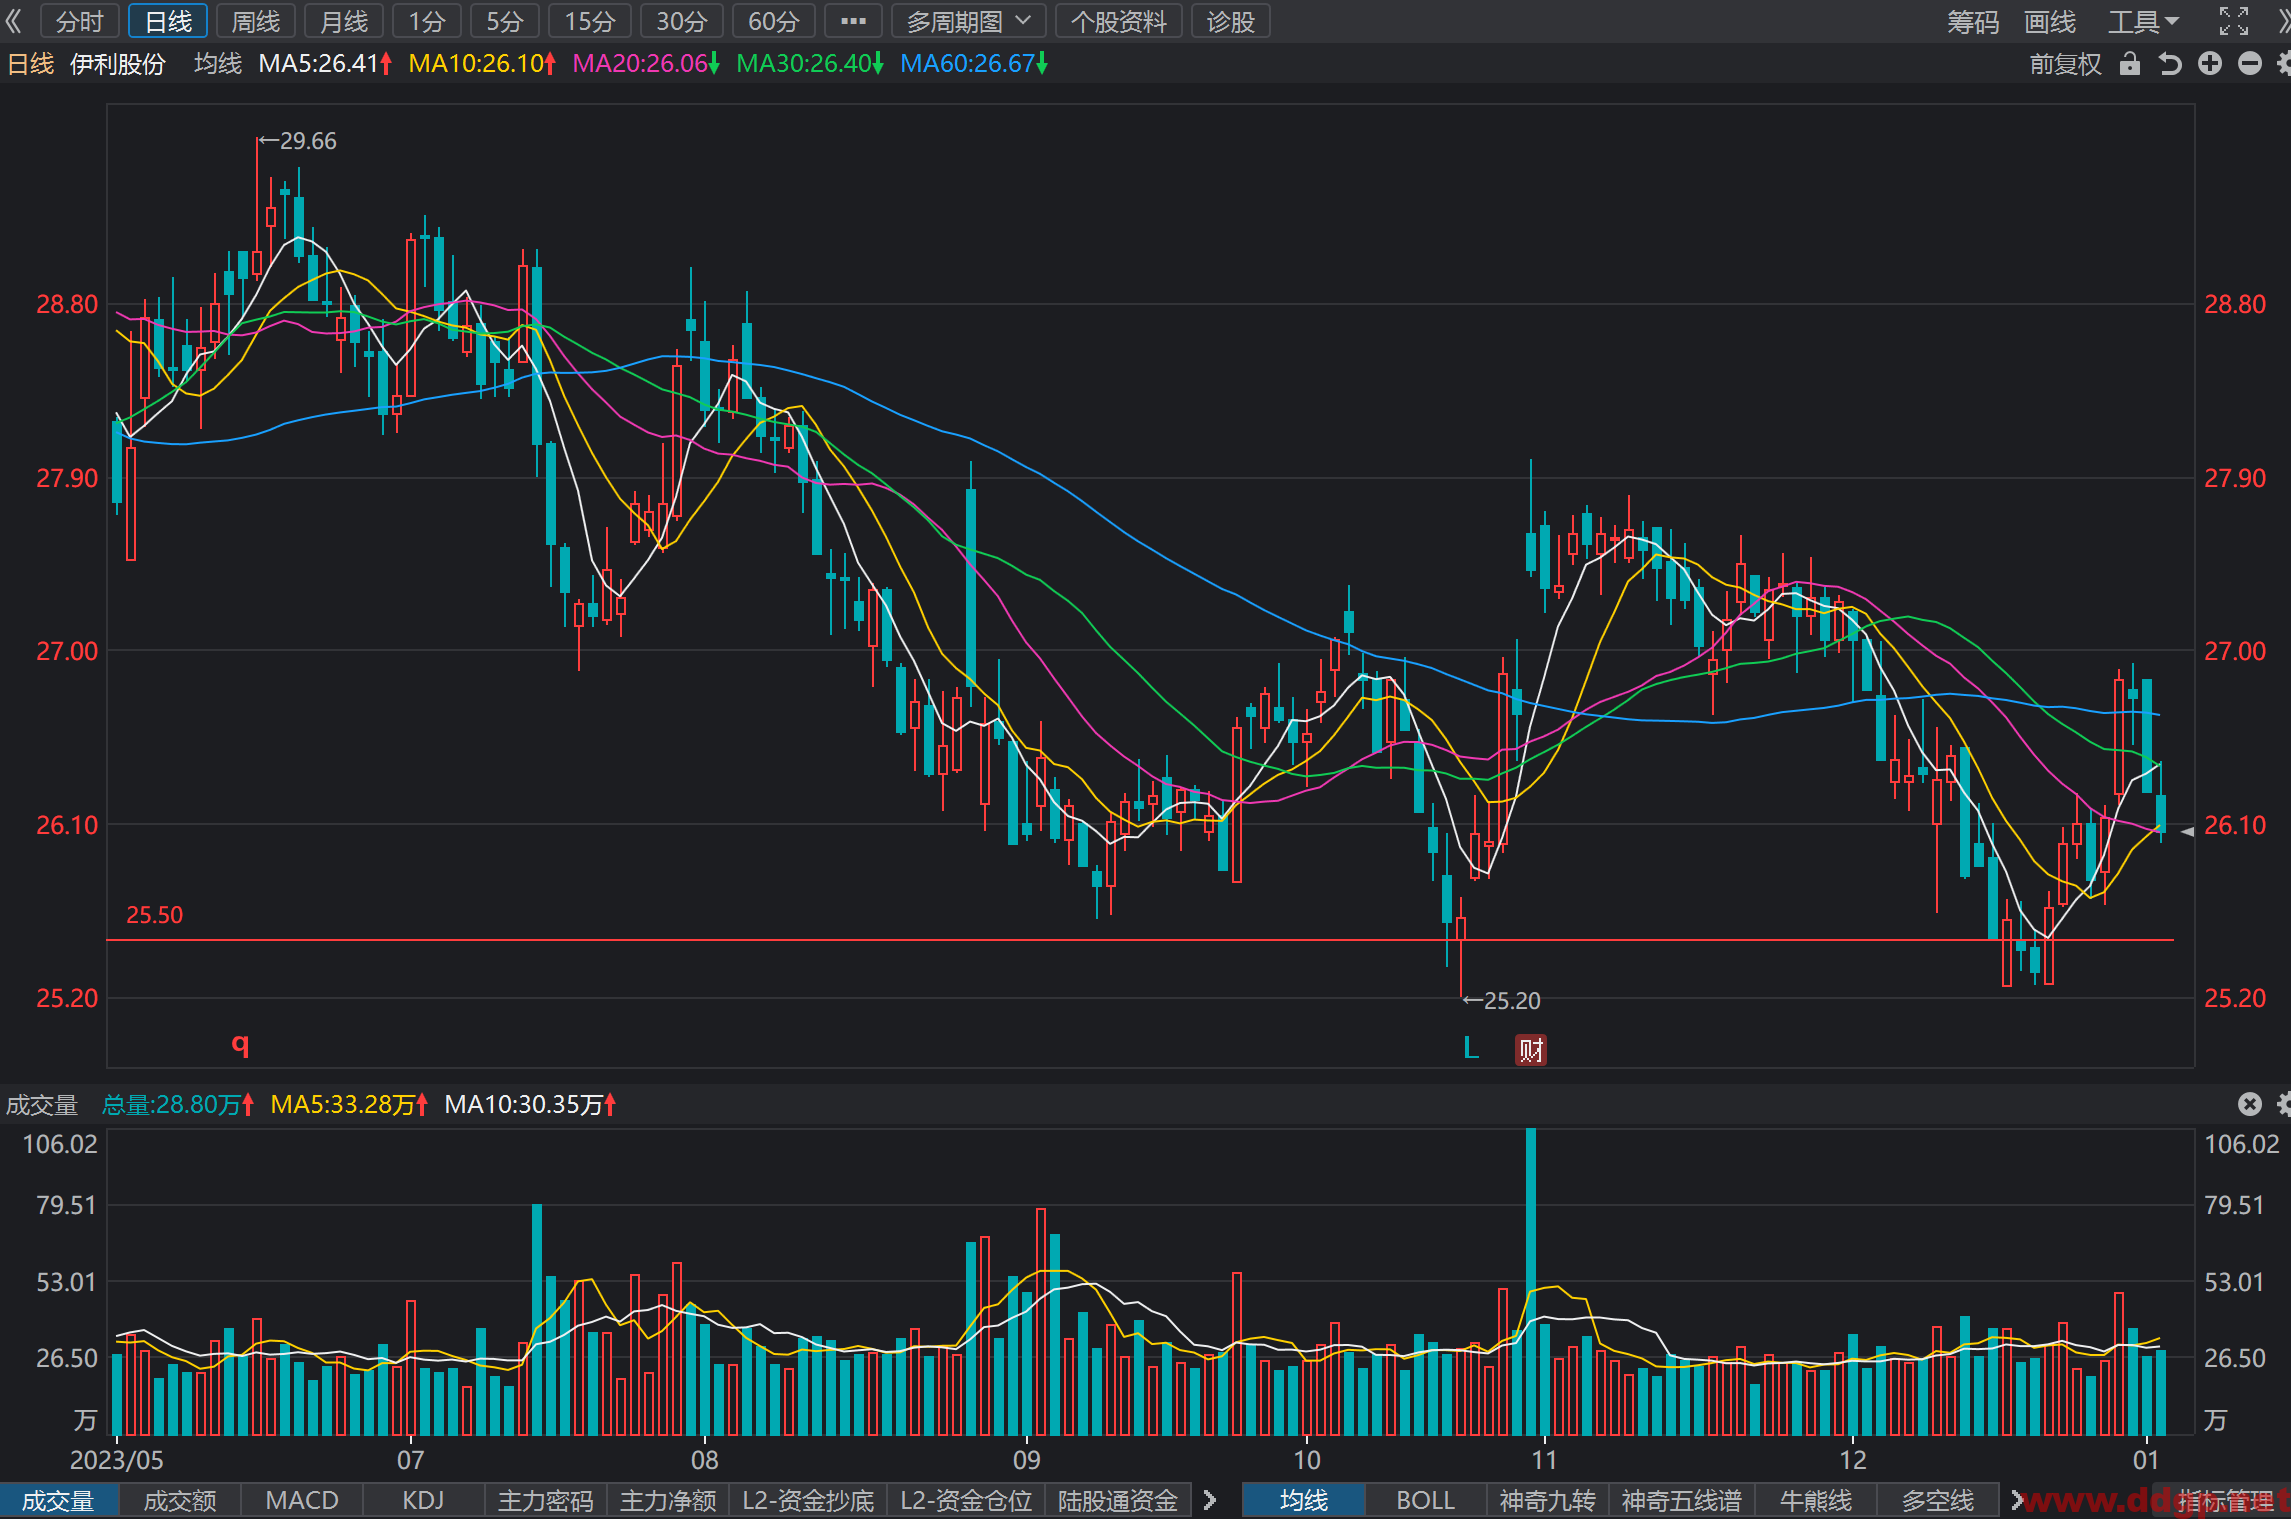Open the 工具 tools dropdown
Screen dimensions: 2291x1519
click(2143, 21)
